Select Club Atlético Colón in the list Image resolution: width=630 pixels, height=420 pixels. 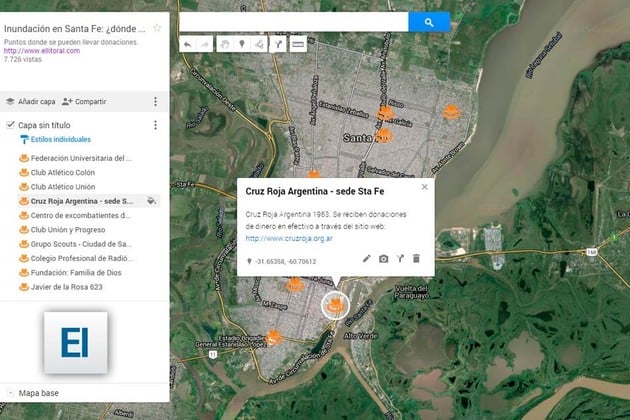(63, 172)
